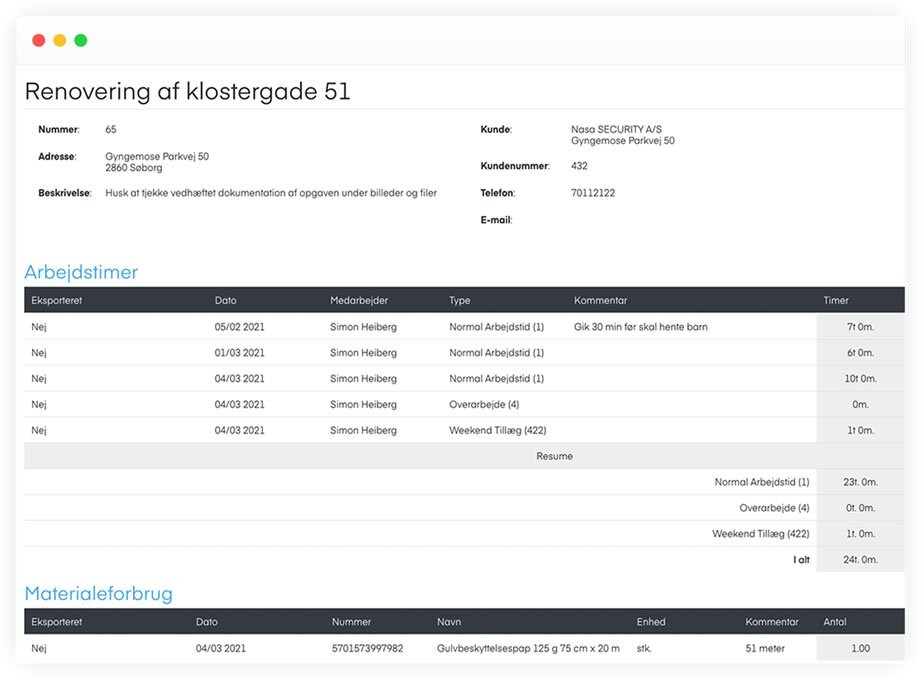Sort by the Medarbejder column header
Screen dimensions: 921x679
[x=359, y=300]
